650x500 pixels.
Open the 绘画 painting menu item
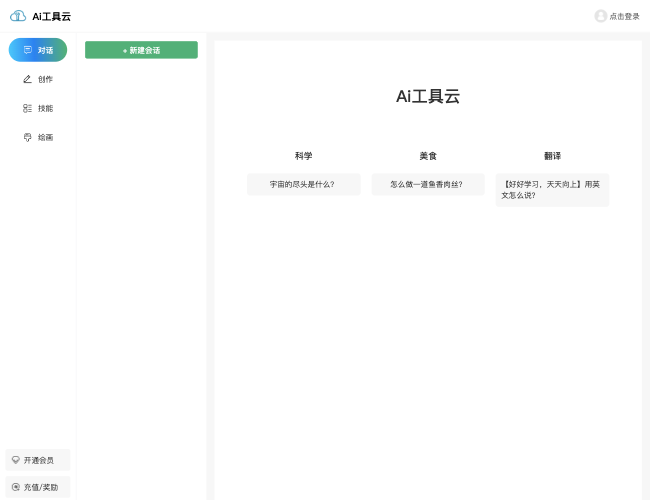(x=38, y=137)
